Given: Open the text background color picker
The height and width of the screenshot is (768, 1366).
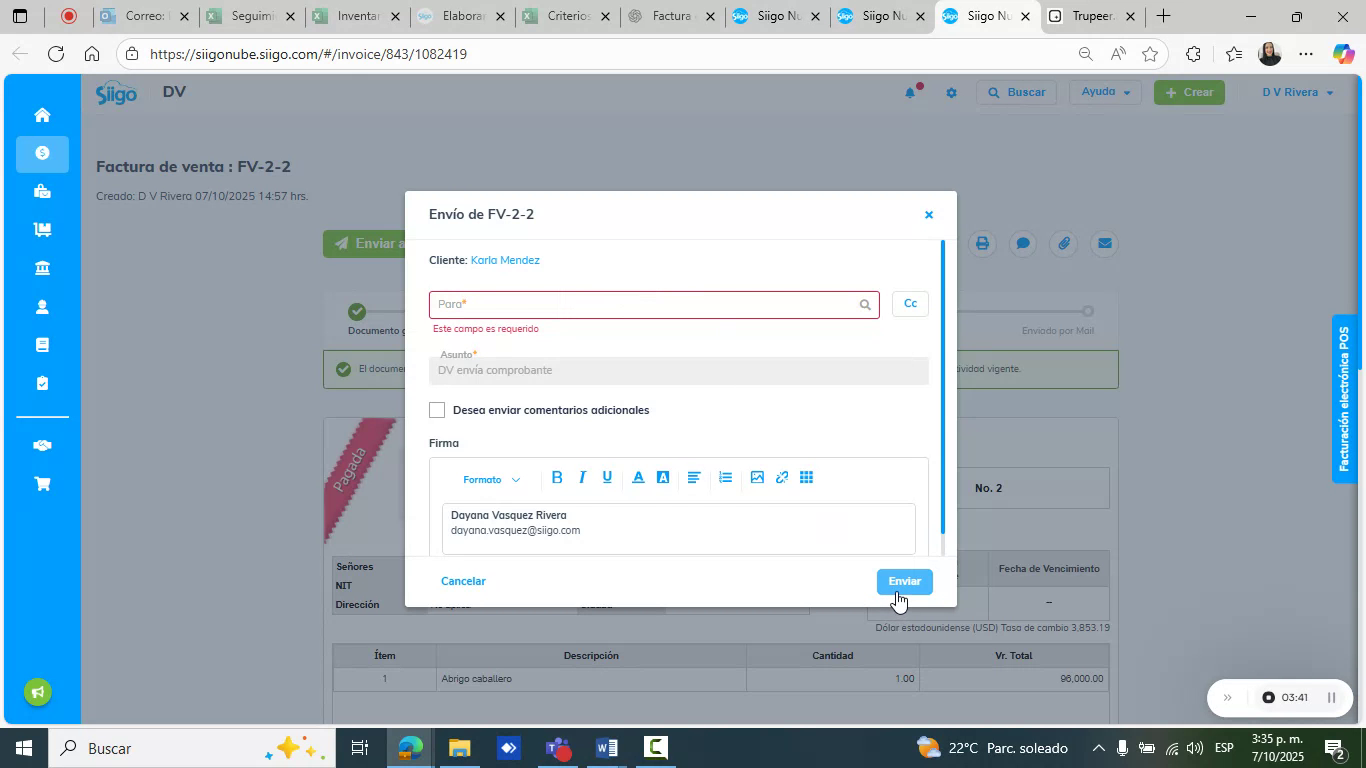Looking at the screenshot, I should coord(663,478).
